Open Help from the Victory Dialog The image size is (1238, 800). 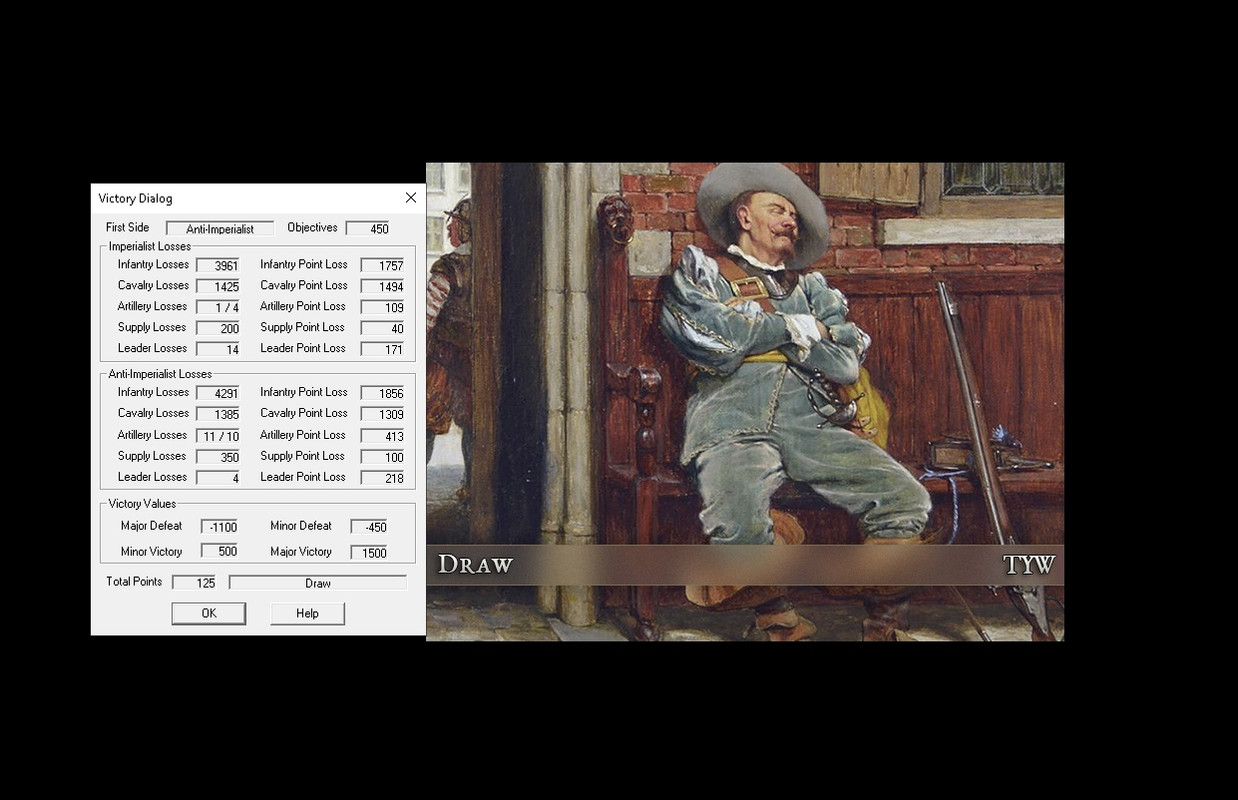pos(307,613)
